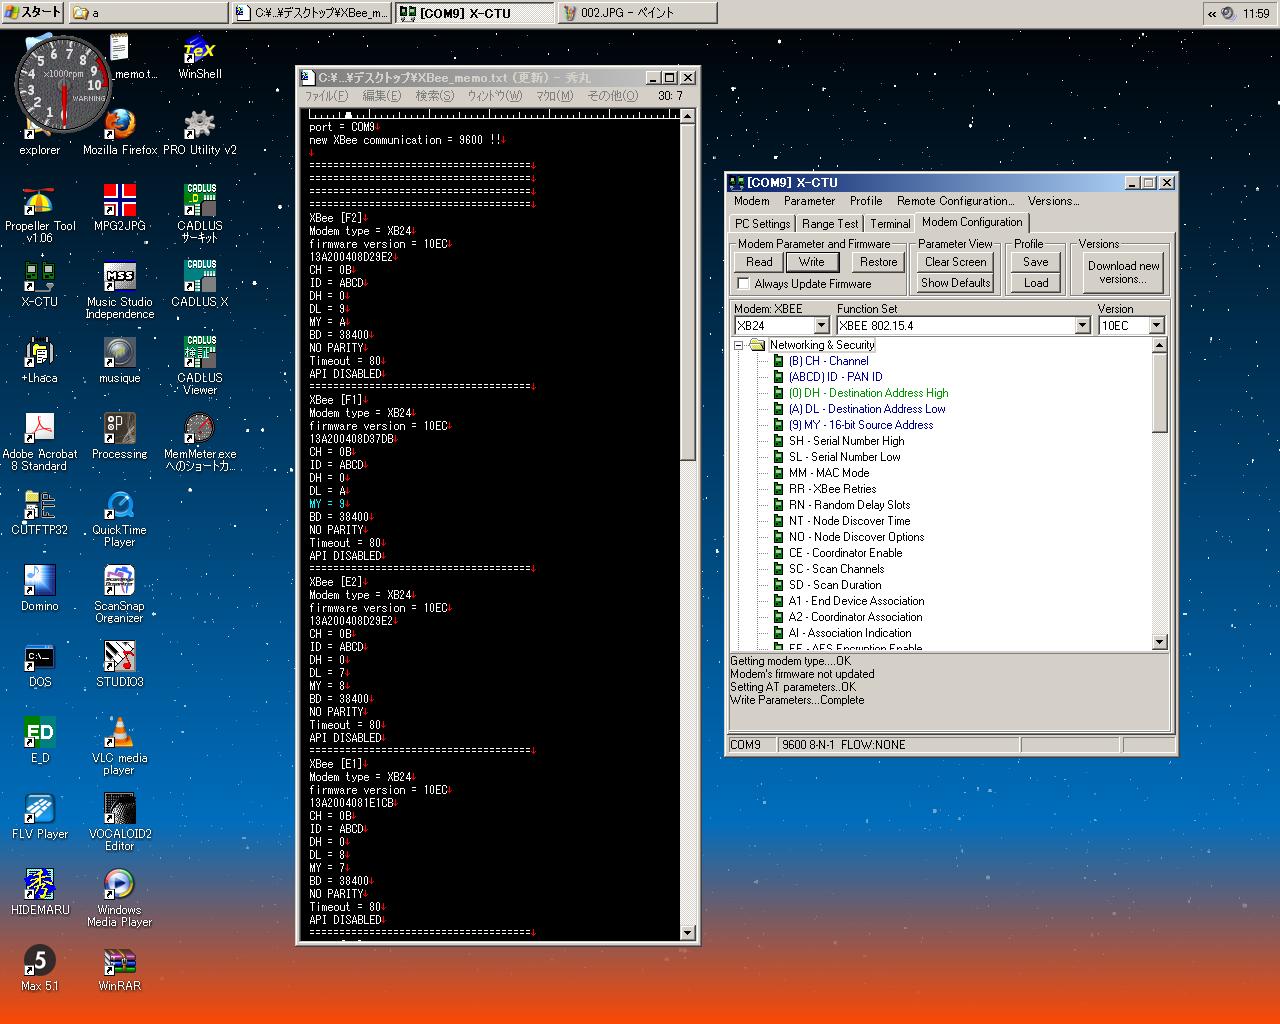Open the X-CTU desktop icon
The image size is (1280, 1024).
click(x=39, y=276)
